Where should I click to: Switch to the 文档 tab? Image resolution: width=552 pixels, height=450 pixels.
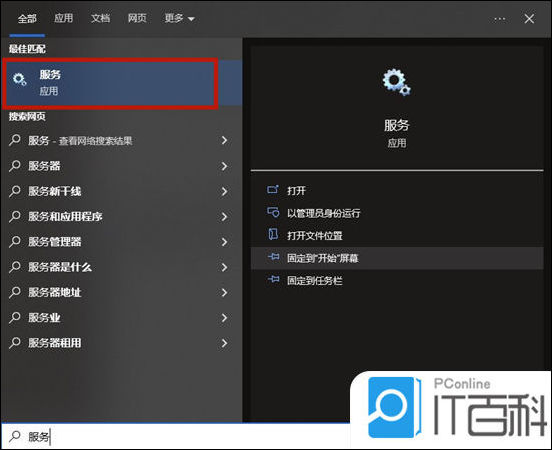click(100, 18)
